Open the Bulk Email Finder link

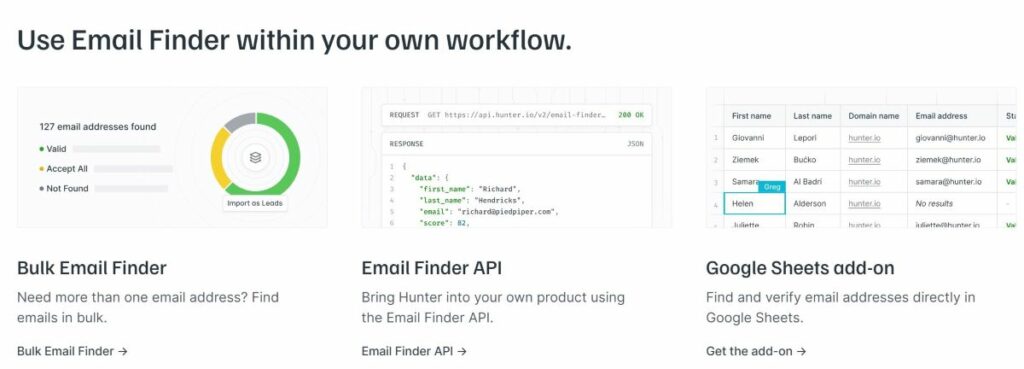tap(72, 351)
